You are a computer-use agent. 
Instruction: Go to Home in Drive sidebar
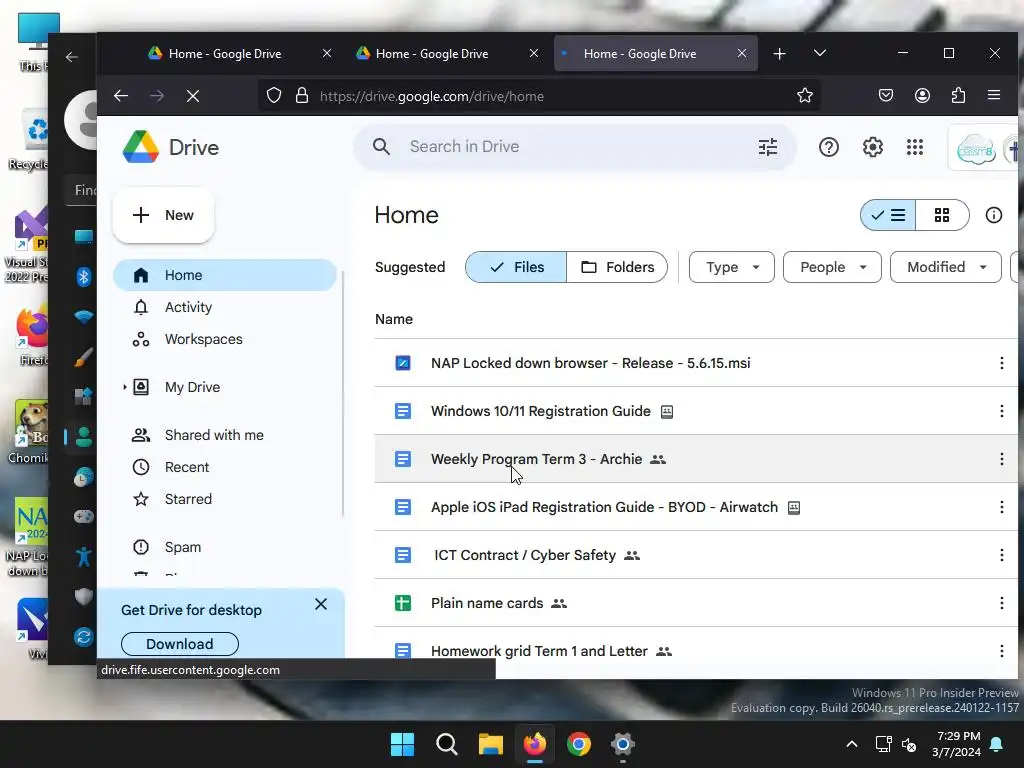tap(225, 275)
